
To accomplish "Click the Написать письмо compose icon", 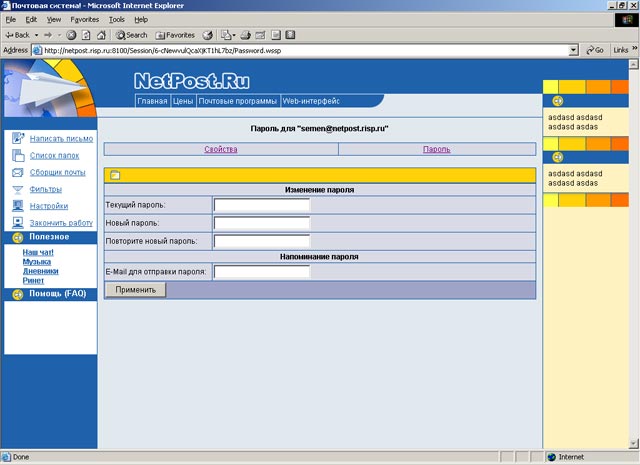I will click(x=18, y=138).
